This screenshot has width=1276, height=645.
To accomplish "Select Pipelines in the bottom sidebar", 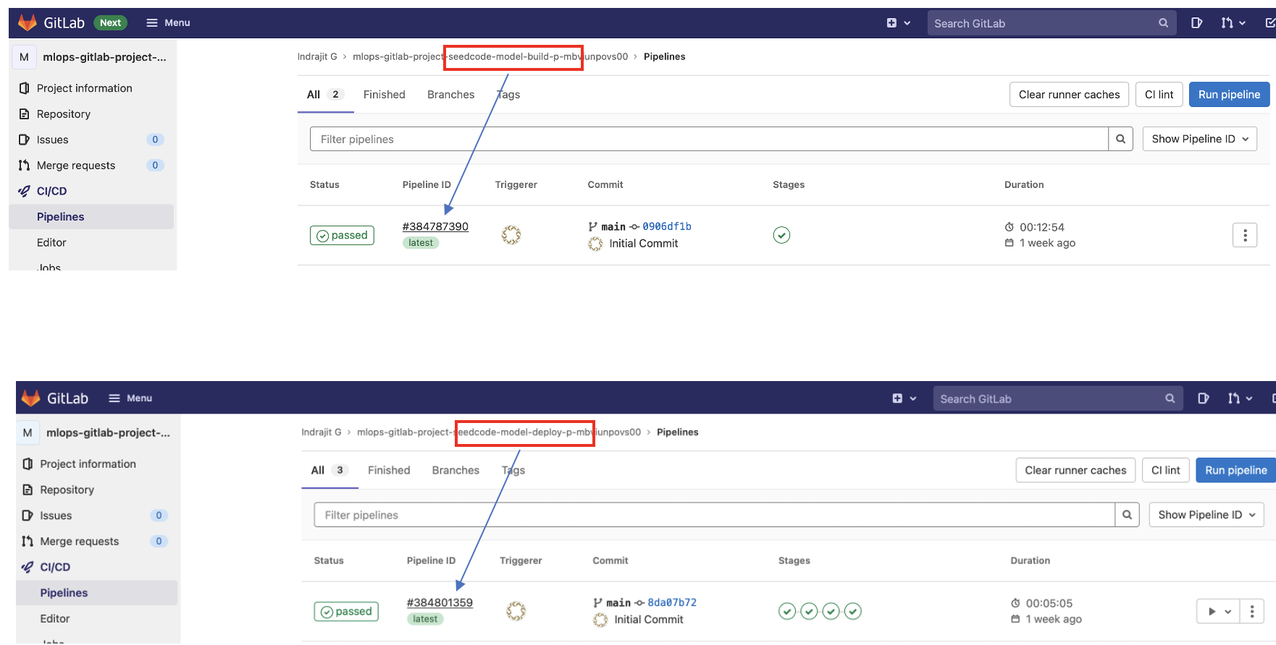I will point(64,593).
